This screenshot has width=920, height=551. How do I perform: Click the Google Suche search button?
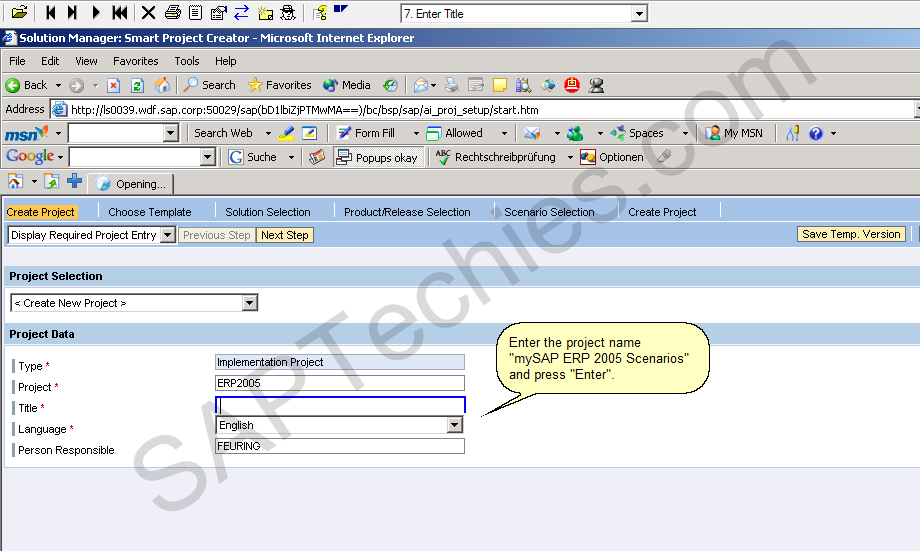[x=253, y=157]
